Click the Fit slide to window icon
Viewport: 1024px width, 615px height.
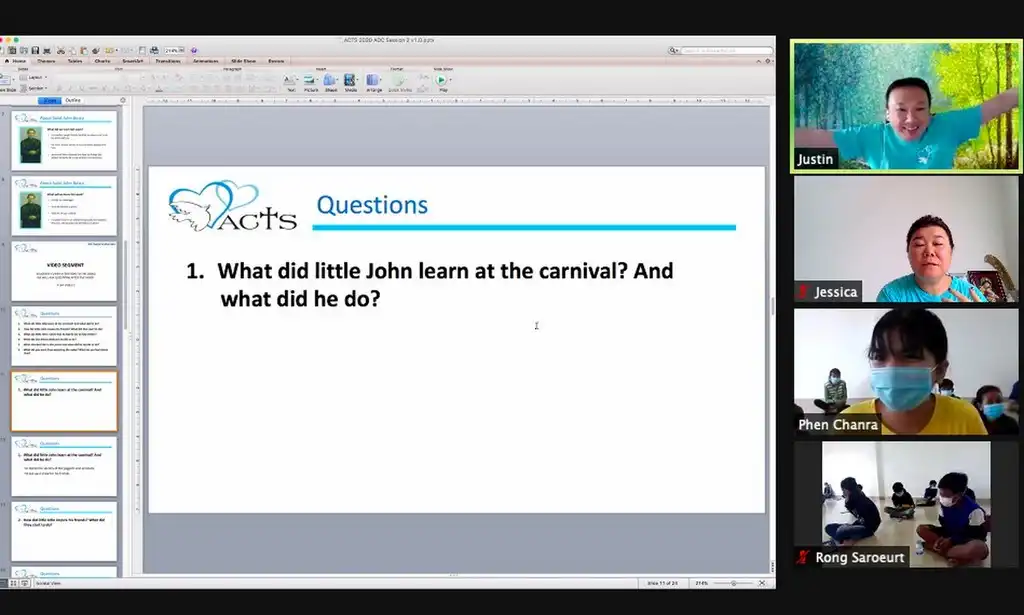[761, 583]
